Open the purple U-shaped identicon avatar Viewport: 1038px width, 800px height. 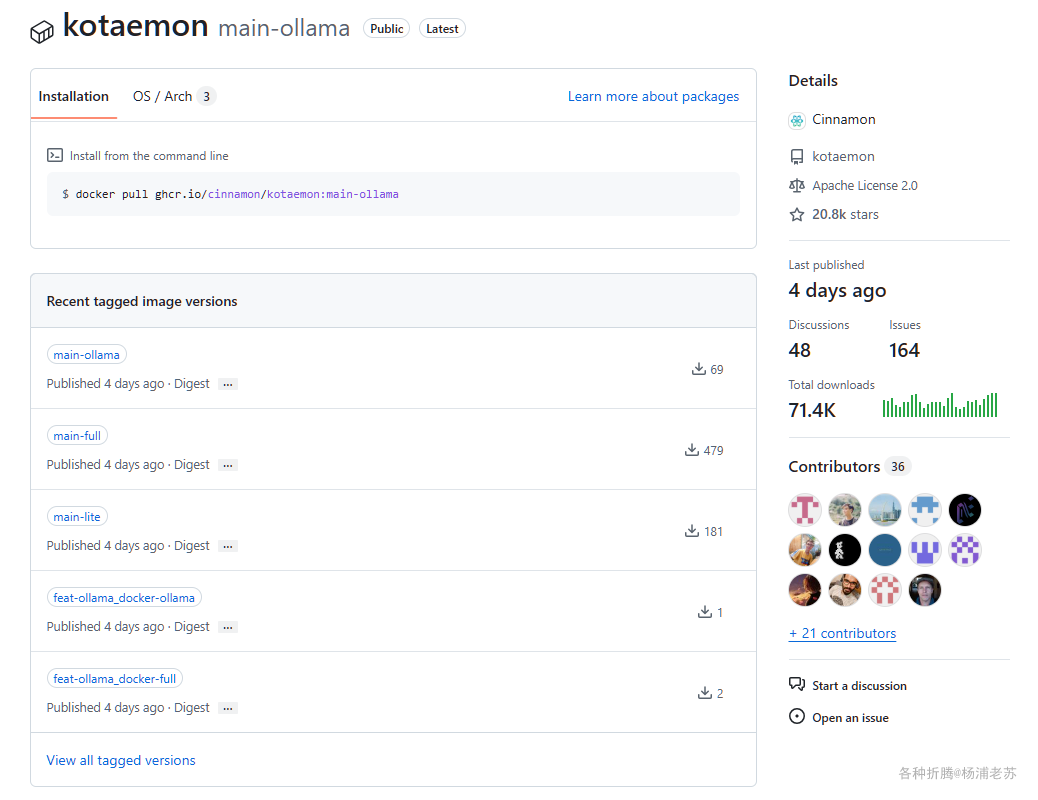pyautogui.click(x=925, y=550)
